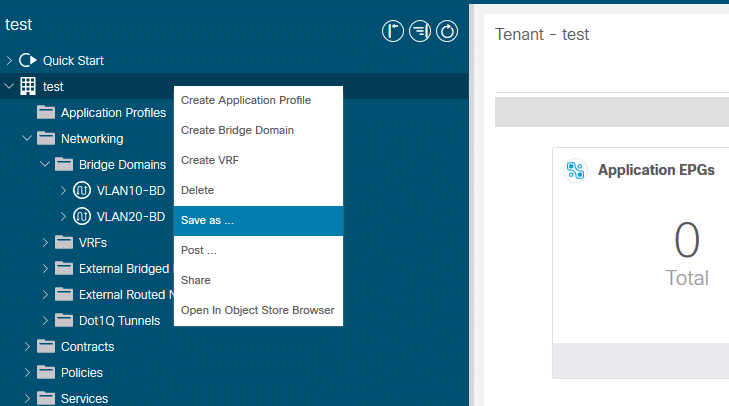
Task: Select the VRFs tree label
Action: click(93, 243)
